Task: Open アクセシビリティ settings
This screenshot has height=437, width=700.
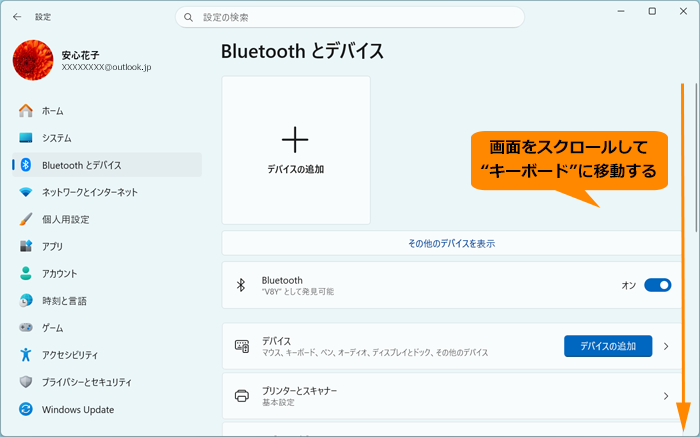Action: click(107, 355)
